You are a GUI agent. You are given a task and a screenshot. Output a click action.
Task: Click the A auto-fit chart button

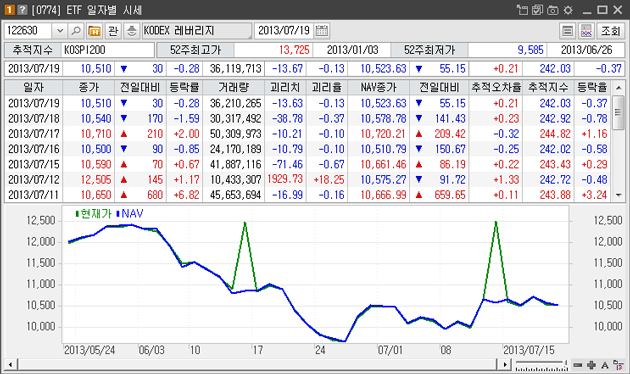click(605, 365)
